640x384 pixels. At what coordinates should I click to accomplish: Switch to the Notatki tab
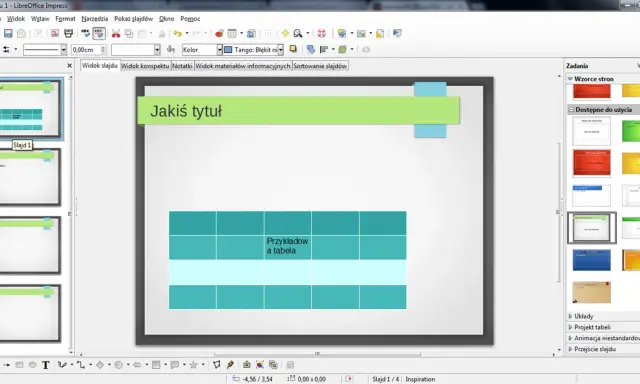[x=182, y=66]
